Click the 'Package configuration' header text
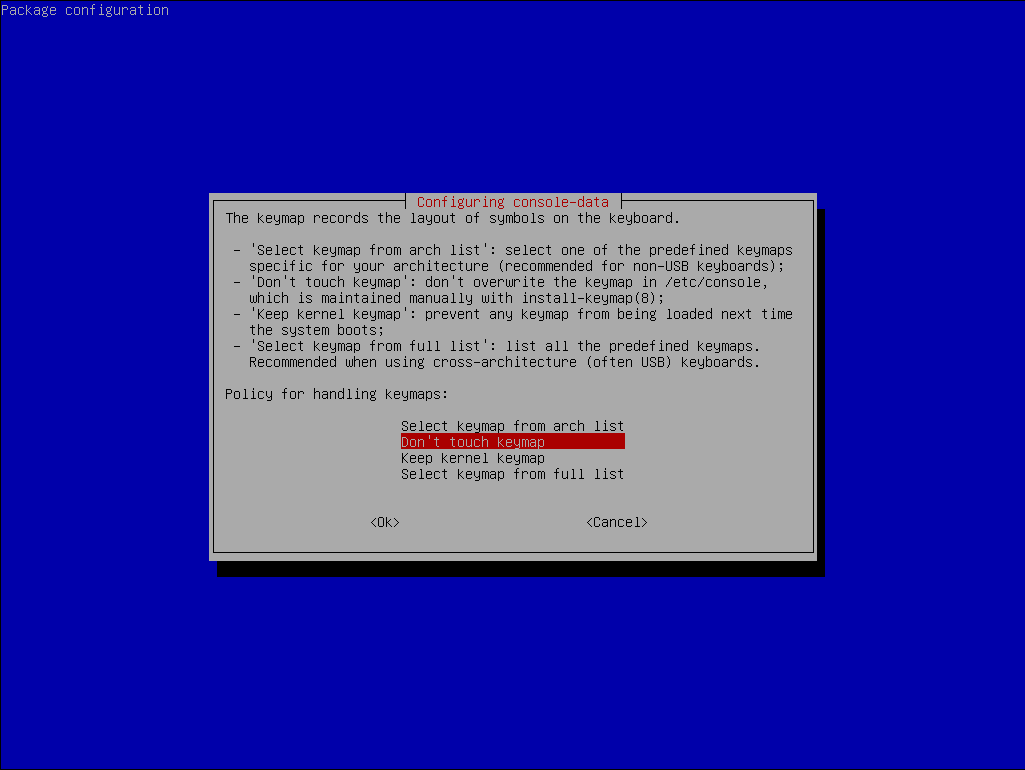This screenshot has width=1025, height=770. tap(85, 10)
